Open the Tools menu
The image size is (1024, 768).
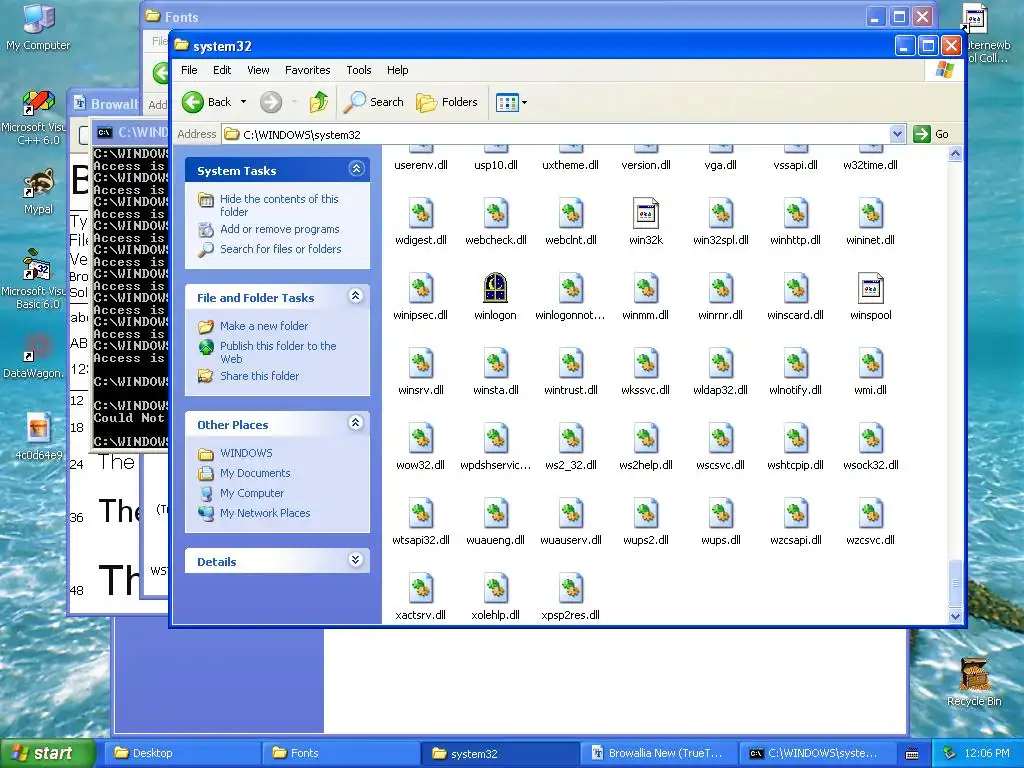(359, 70)
